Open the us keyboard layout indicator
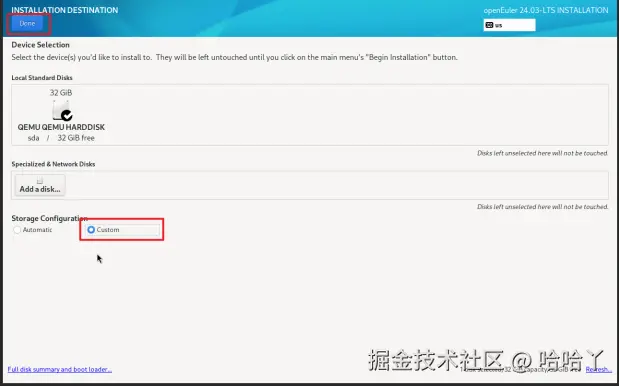The width and height of the screenshot is (620, 387). click(509, 25)
